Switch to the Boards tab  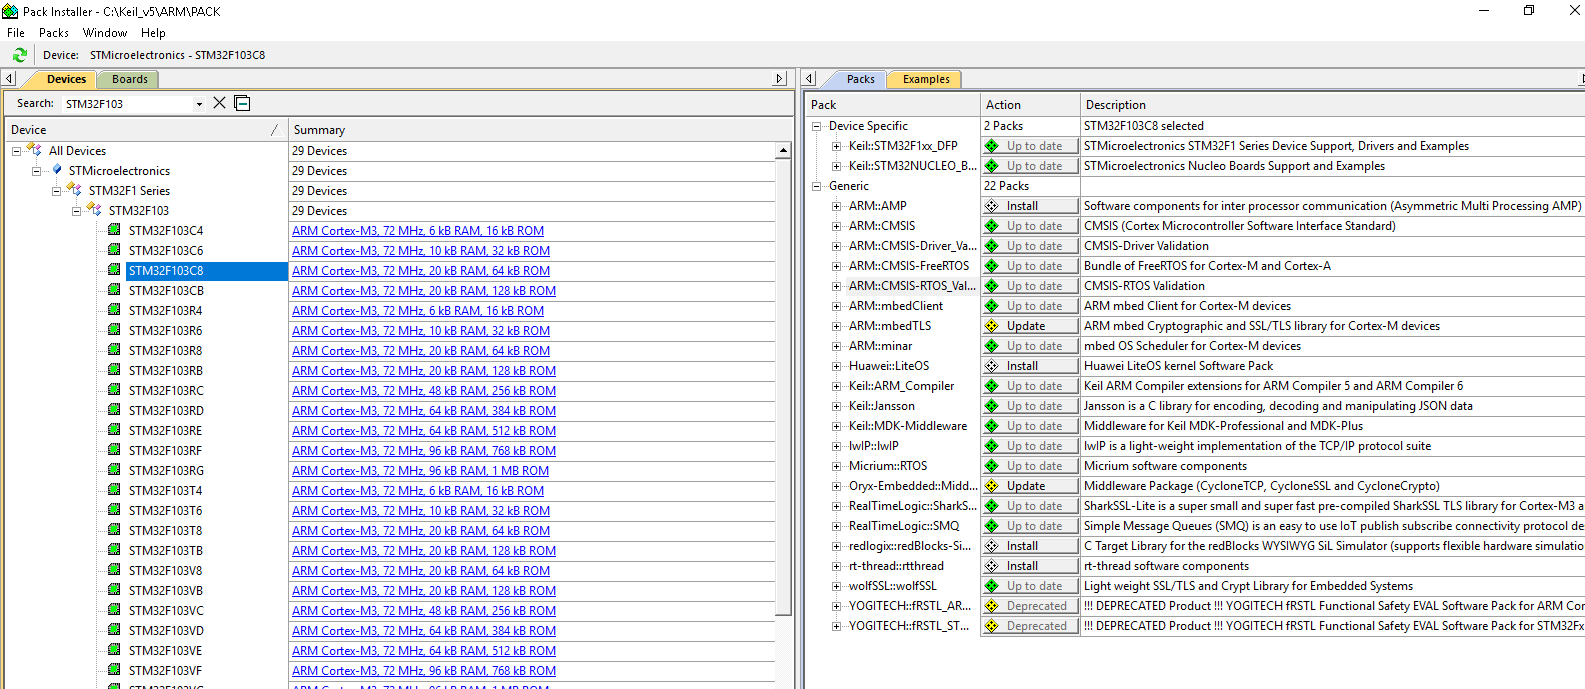point(130,79)
